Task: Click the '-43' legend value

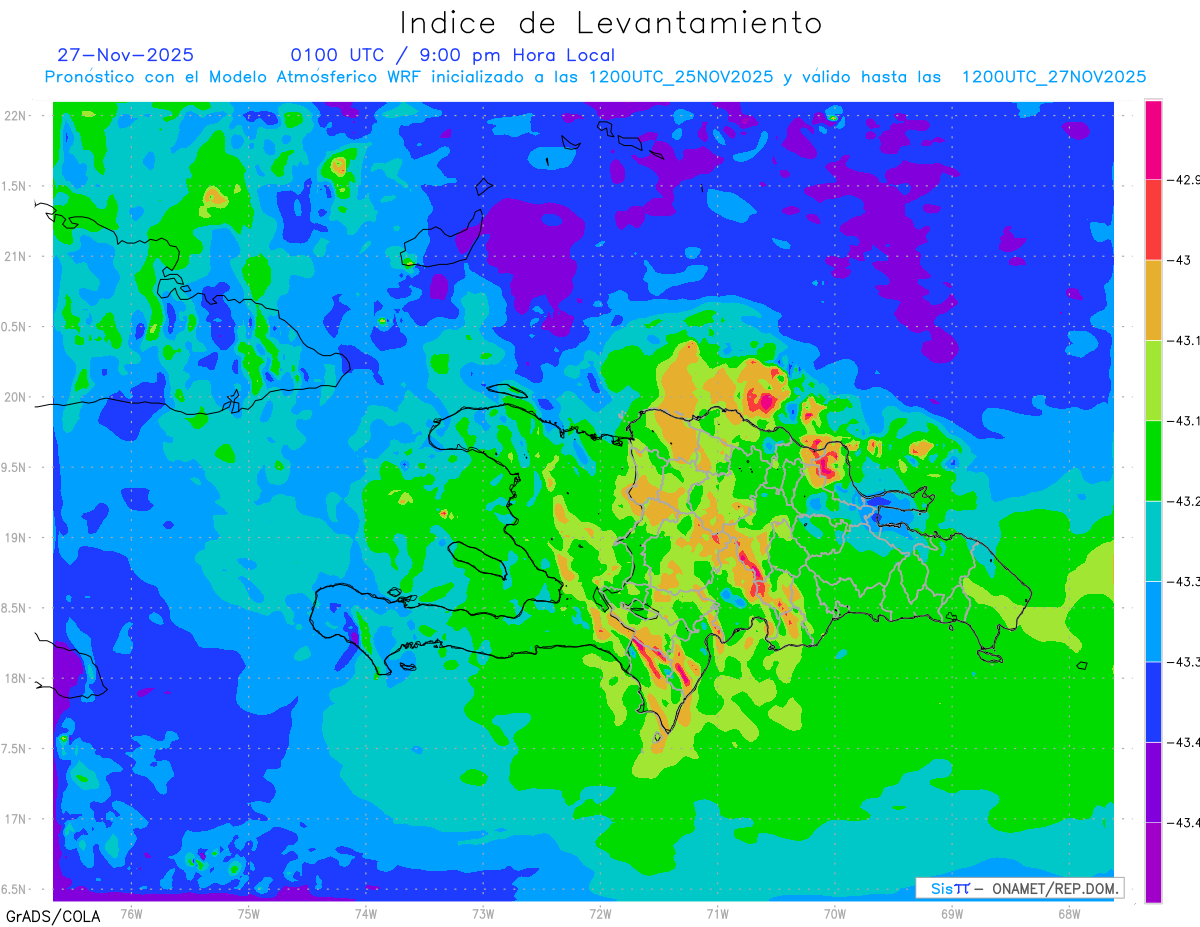Action: click(x=1178, y=260)
